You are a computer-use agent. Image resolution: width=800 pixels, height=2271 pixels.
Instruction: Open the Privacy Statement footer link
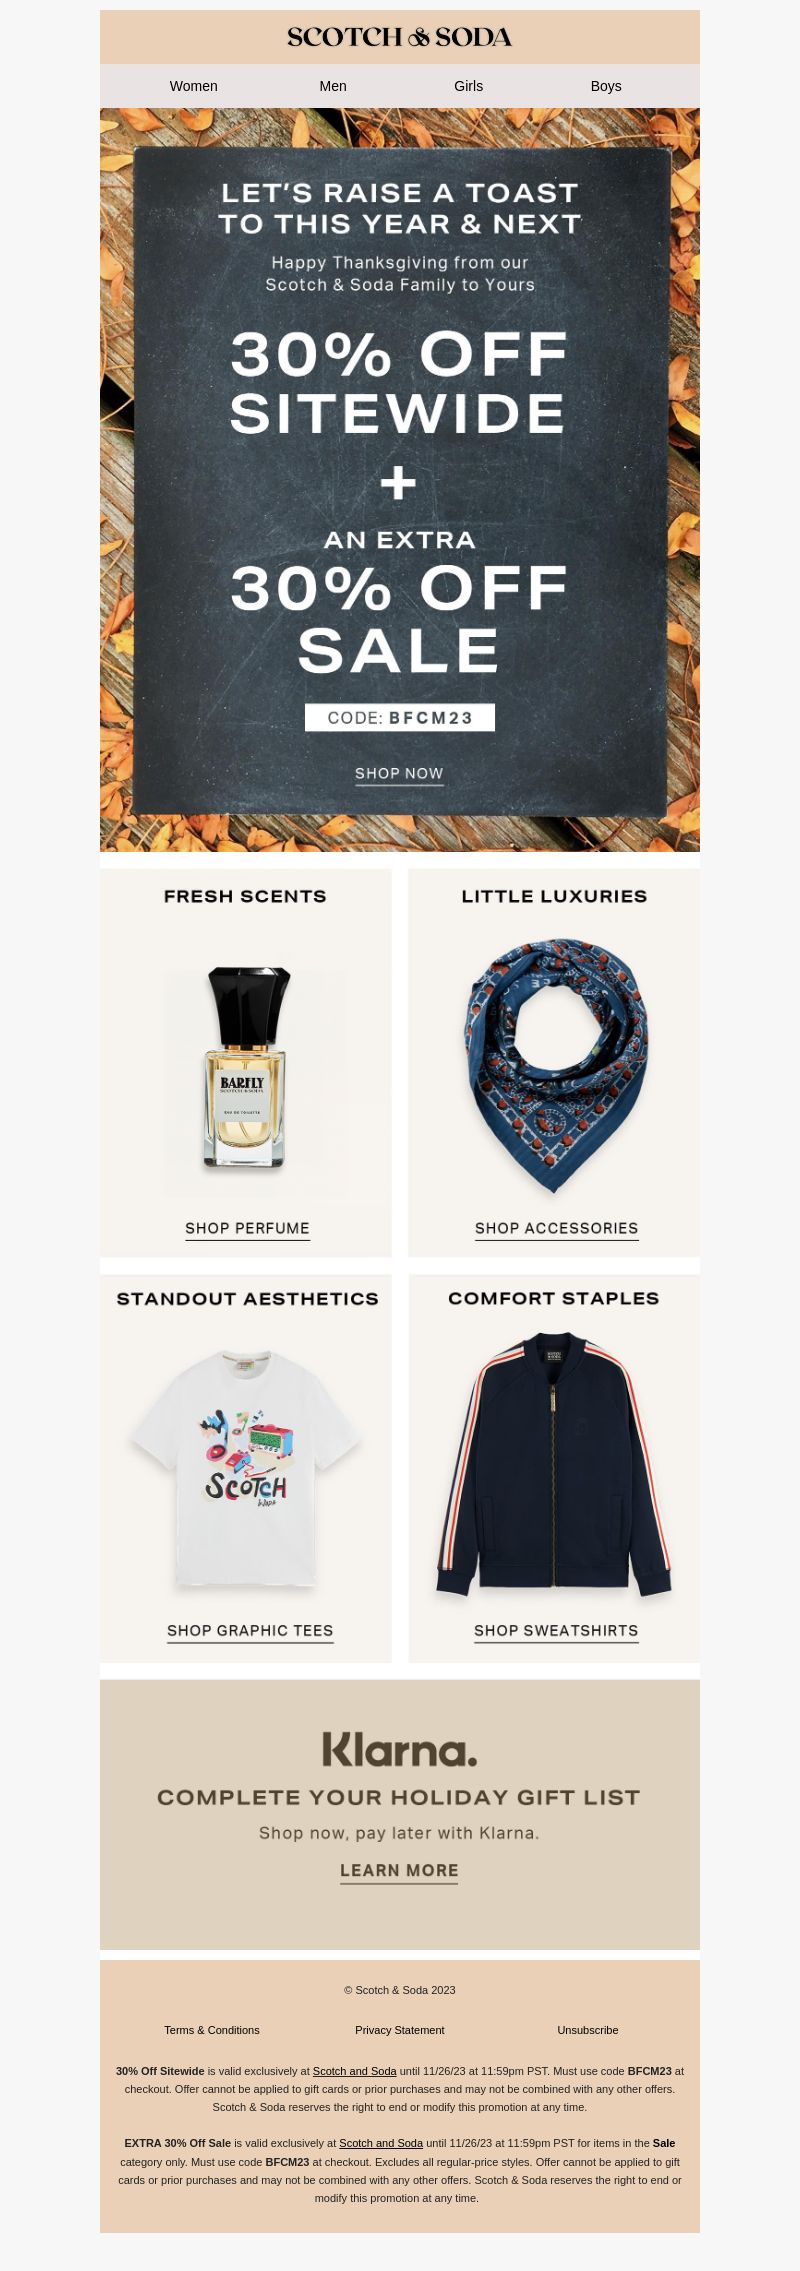coord(400,2030)
